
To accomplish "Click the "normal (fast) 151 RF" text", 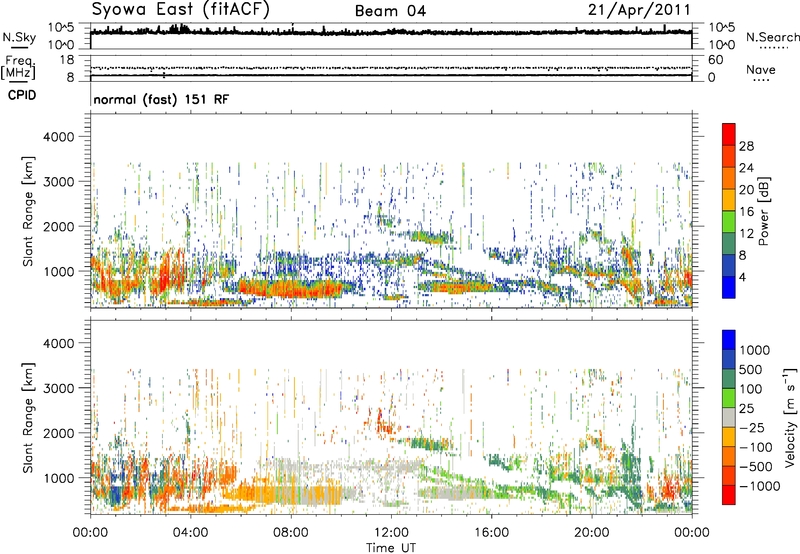I will tap(161, 99).
